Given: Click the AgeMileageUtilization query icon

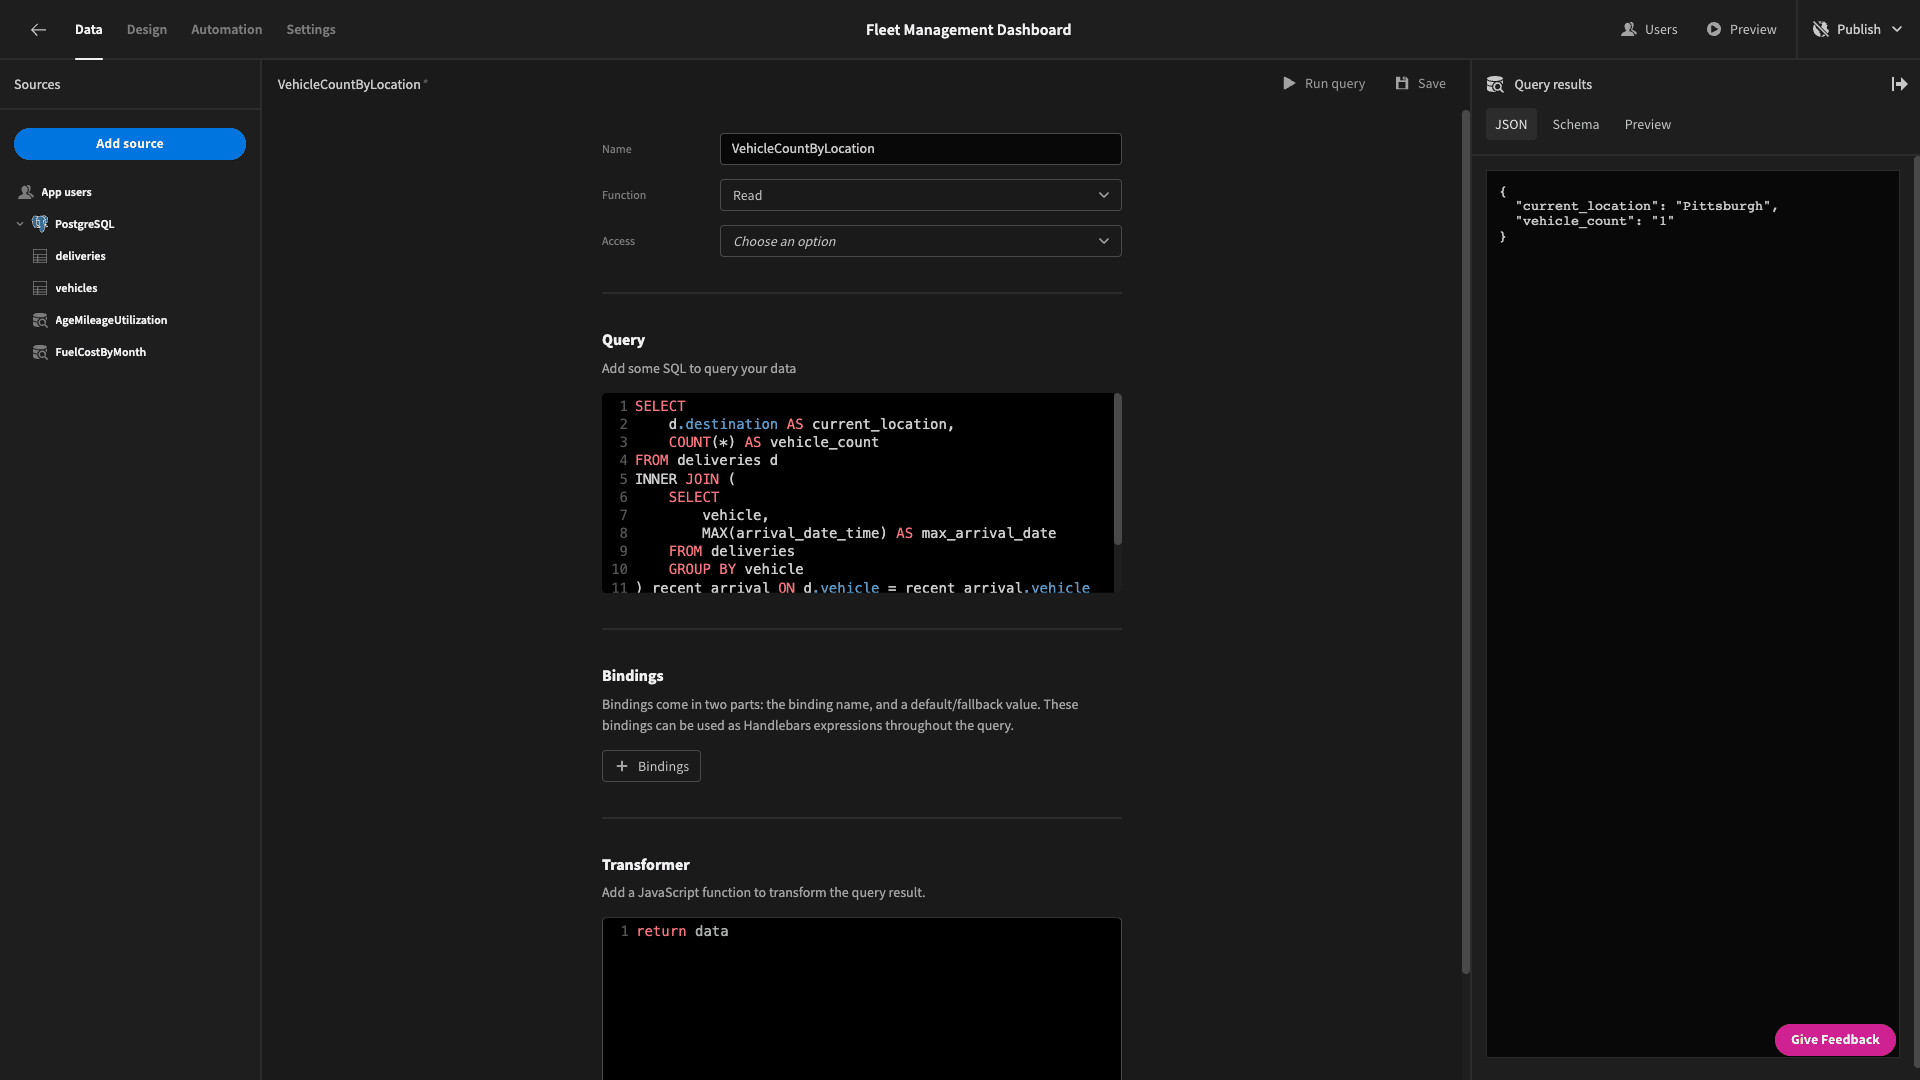Looking at the screenshot, I should [x=40, y=320].
